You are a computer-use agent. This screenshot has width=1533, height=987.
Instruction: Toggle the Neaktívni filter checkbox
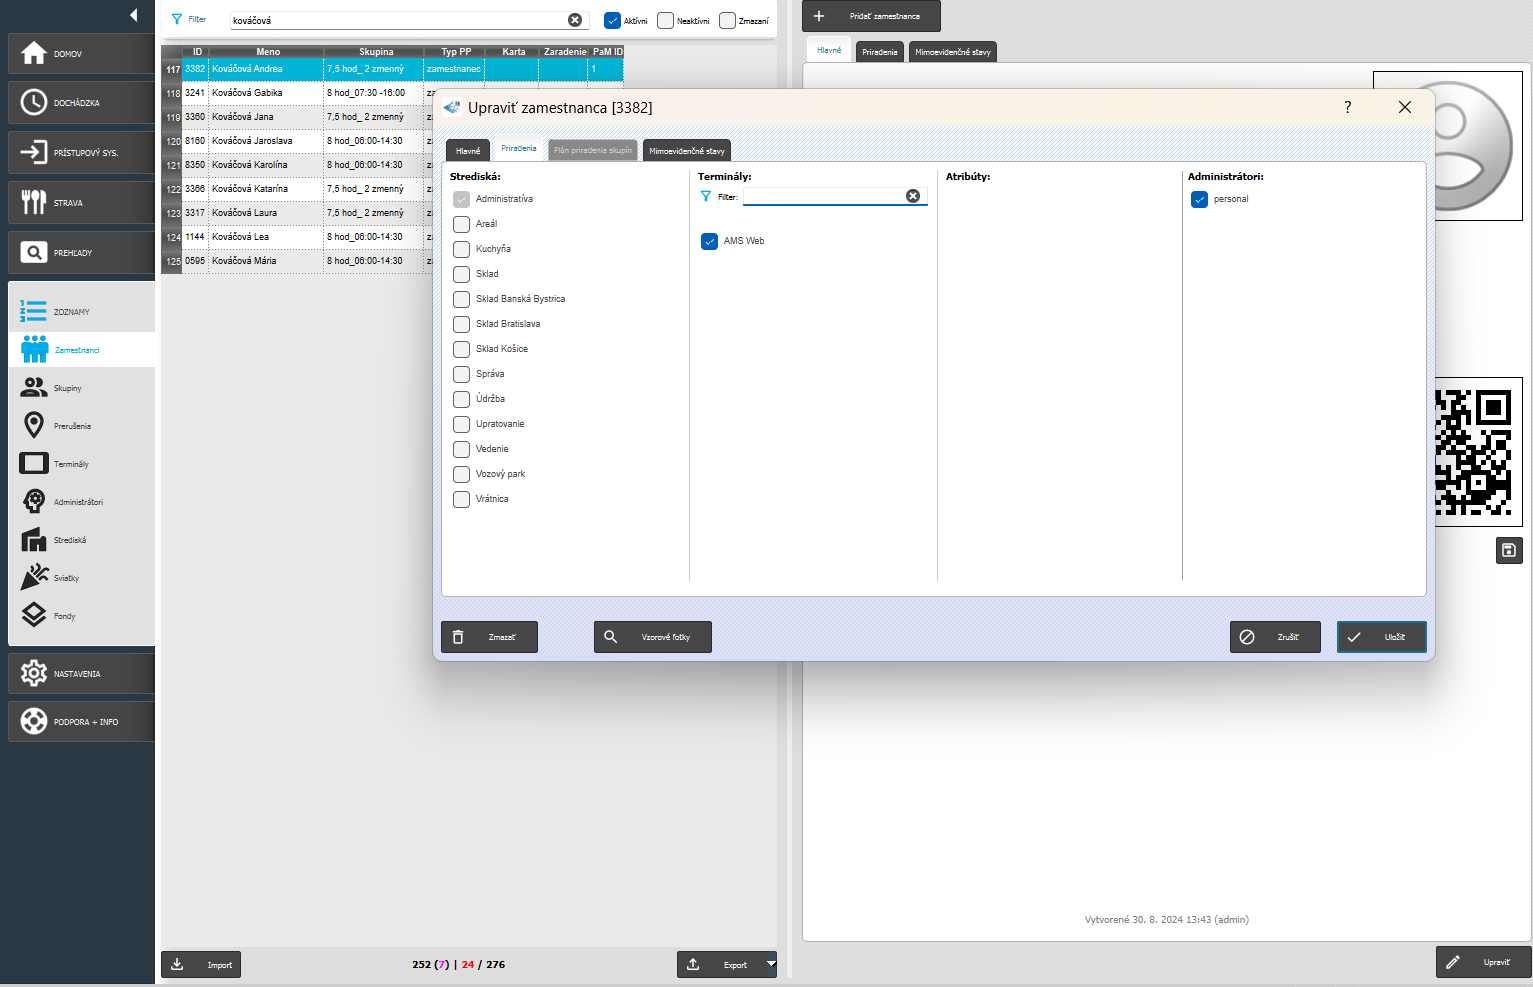(x=666, y=20)
